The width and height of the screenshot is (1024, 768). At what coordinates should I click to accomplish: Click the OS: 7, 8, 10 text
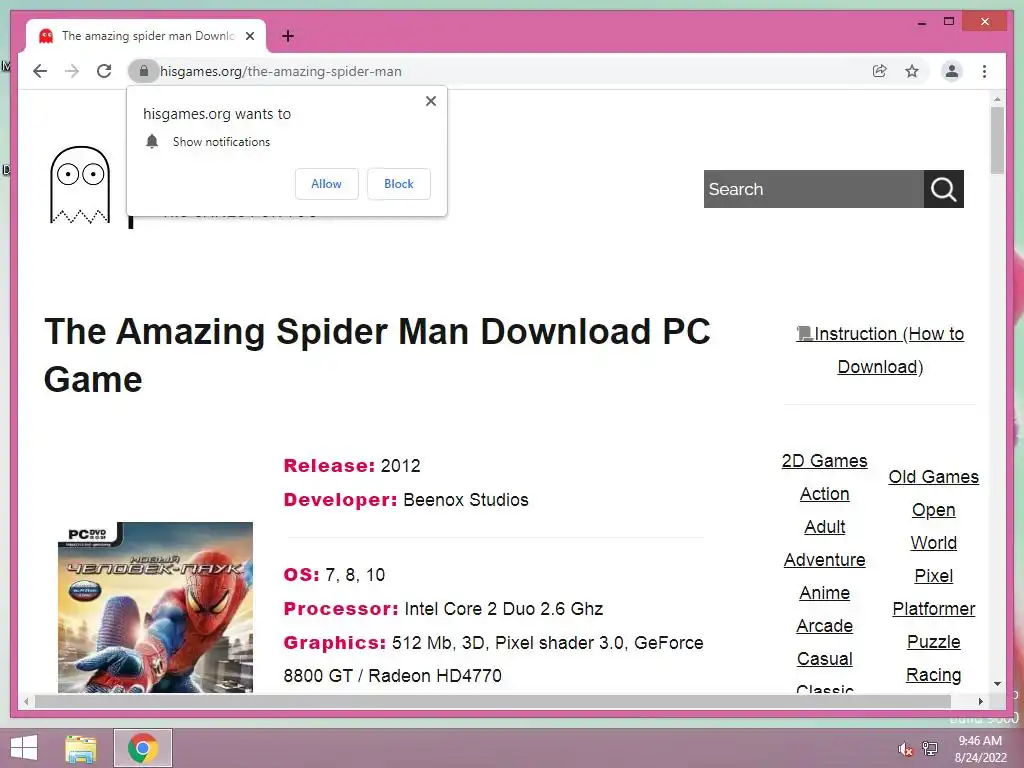coord(334,575)
